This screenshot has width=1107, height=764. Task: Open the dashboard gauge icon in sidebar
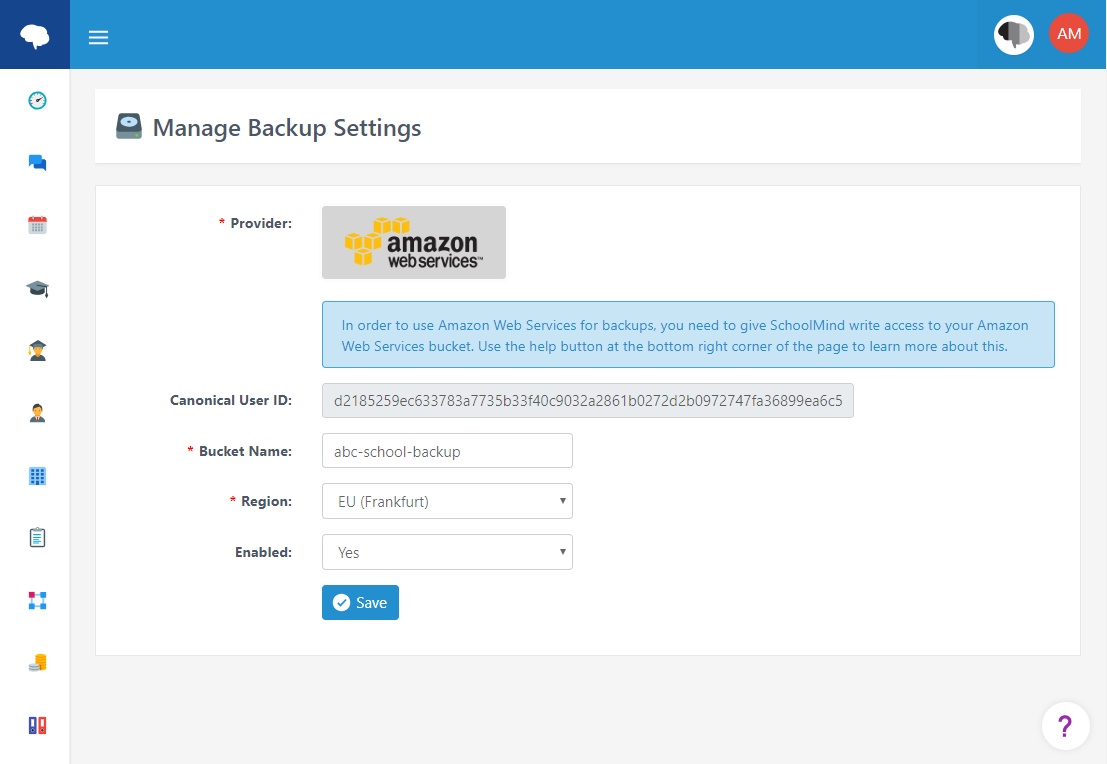click(x=37, y=100)
